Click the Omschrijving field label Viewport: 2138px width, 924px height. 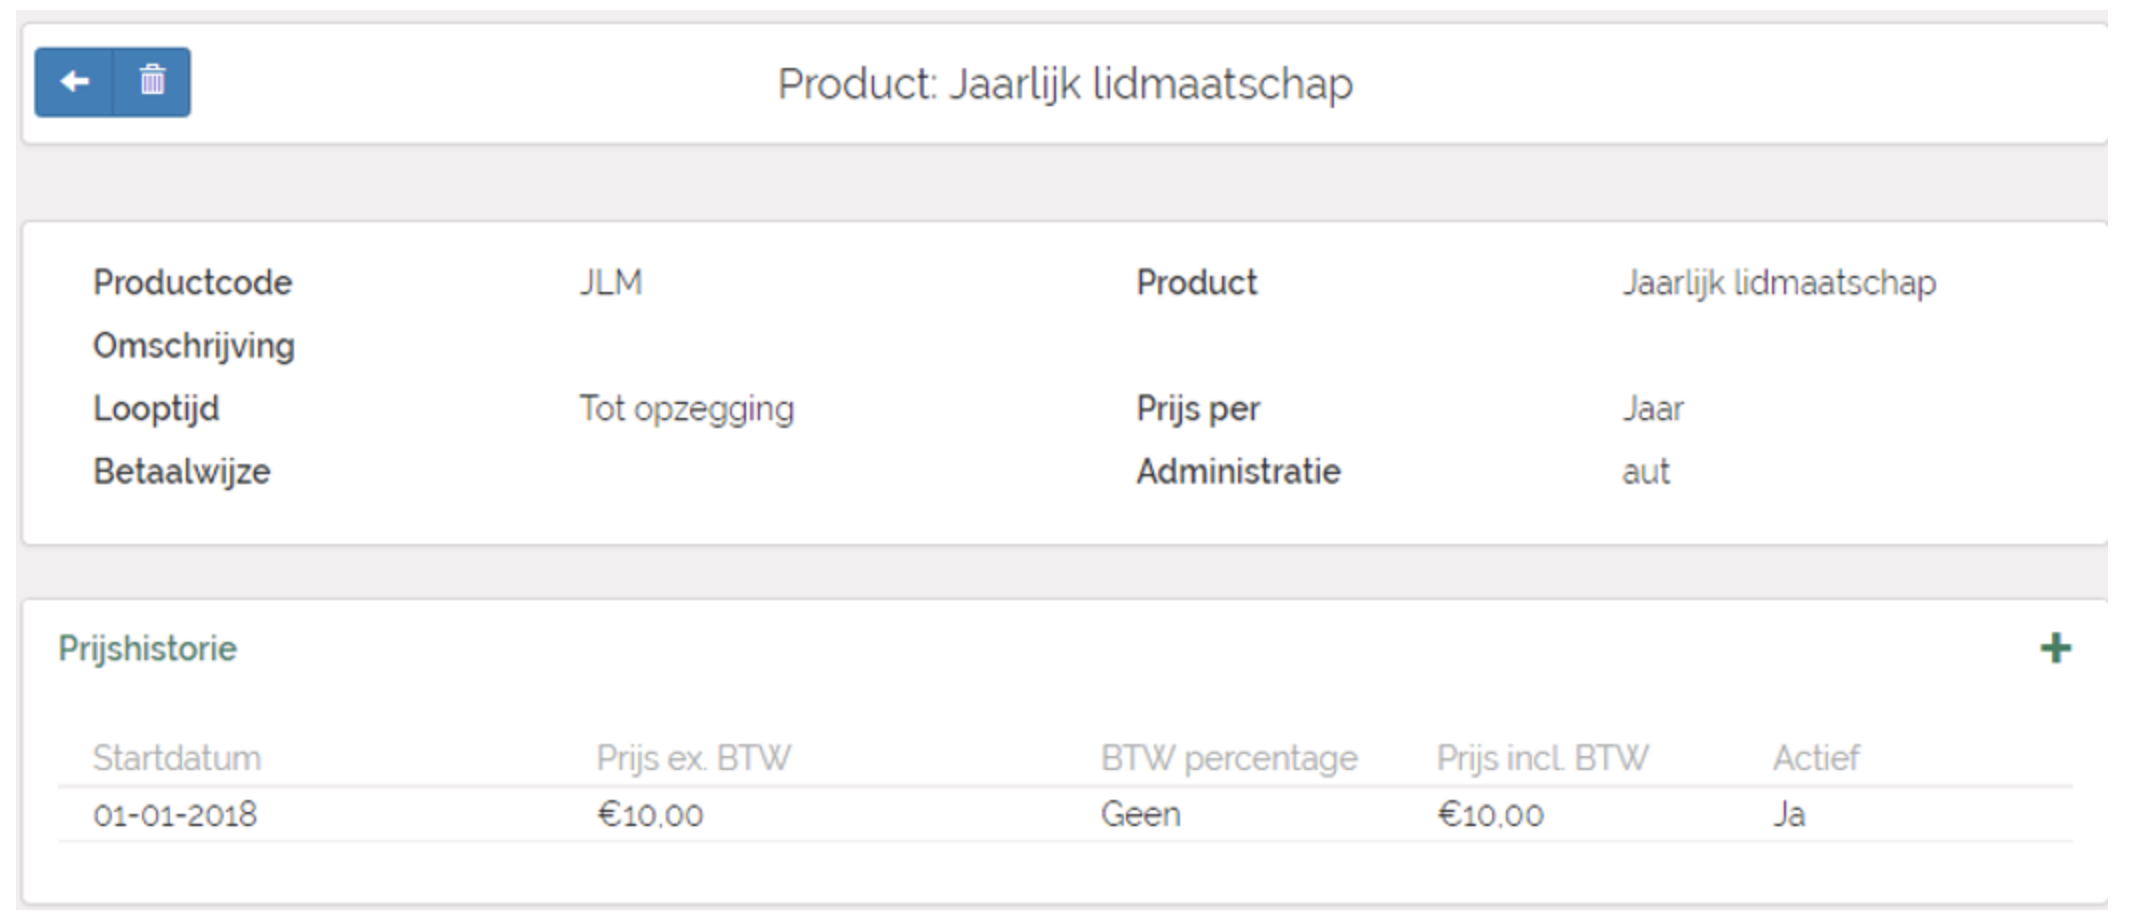[194, 346]
